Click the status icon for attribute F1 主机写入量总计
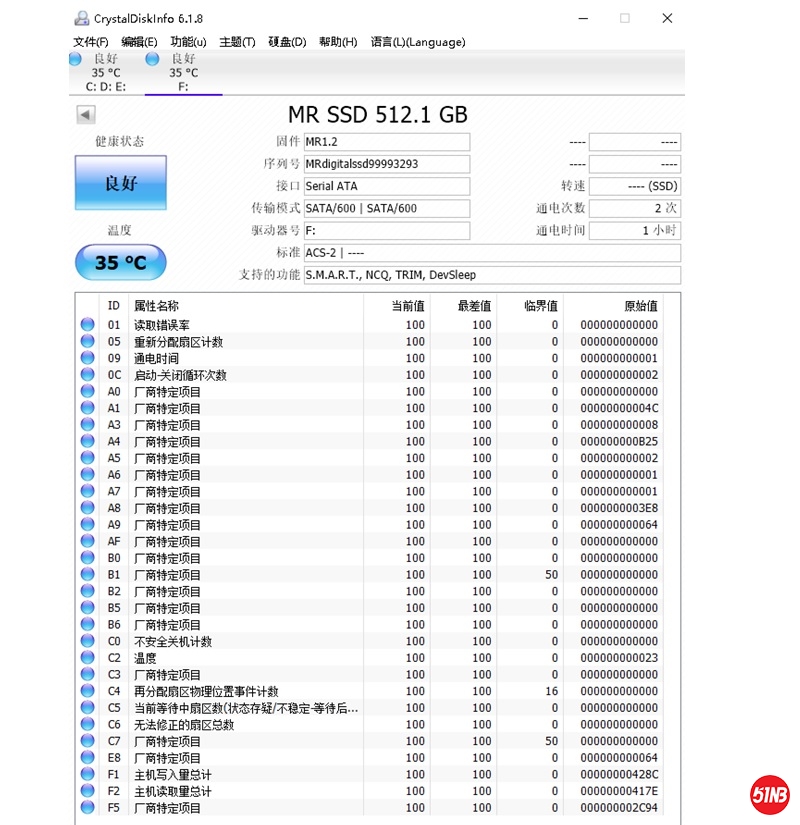 click(x=87, y=775)
